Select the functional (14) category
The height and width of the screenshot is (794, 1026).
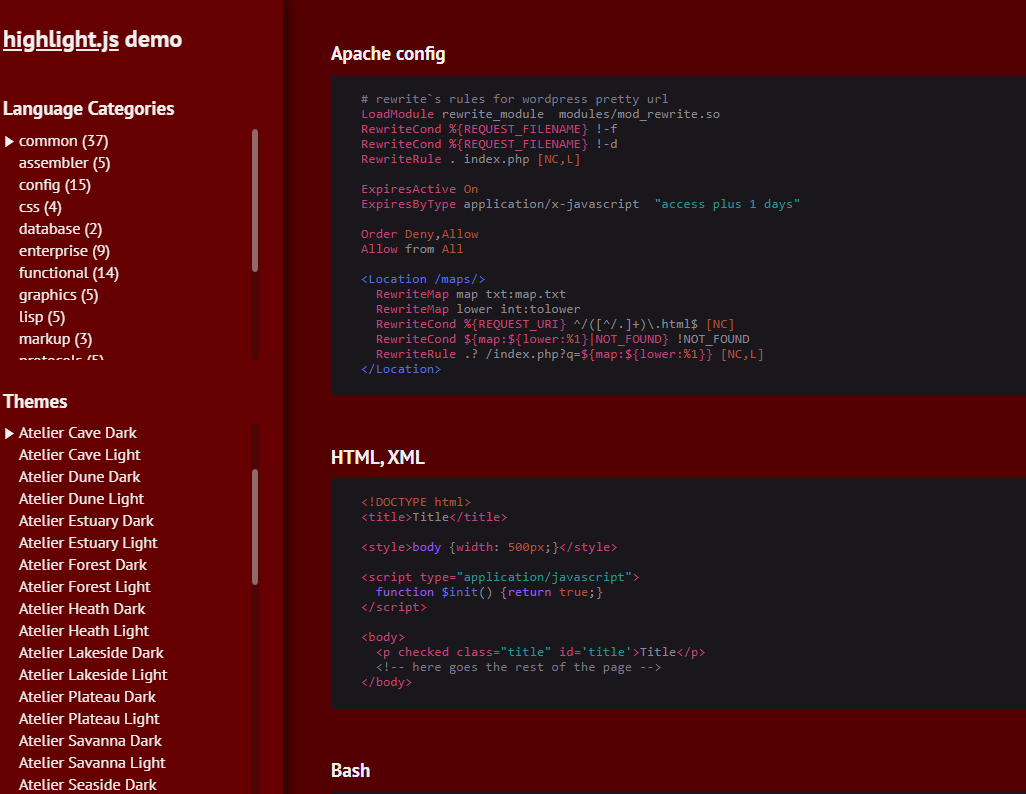(x=69, y=273)
